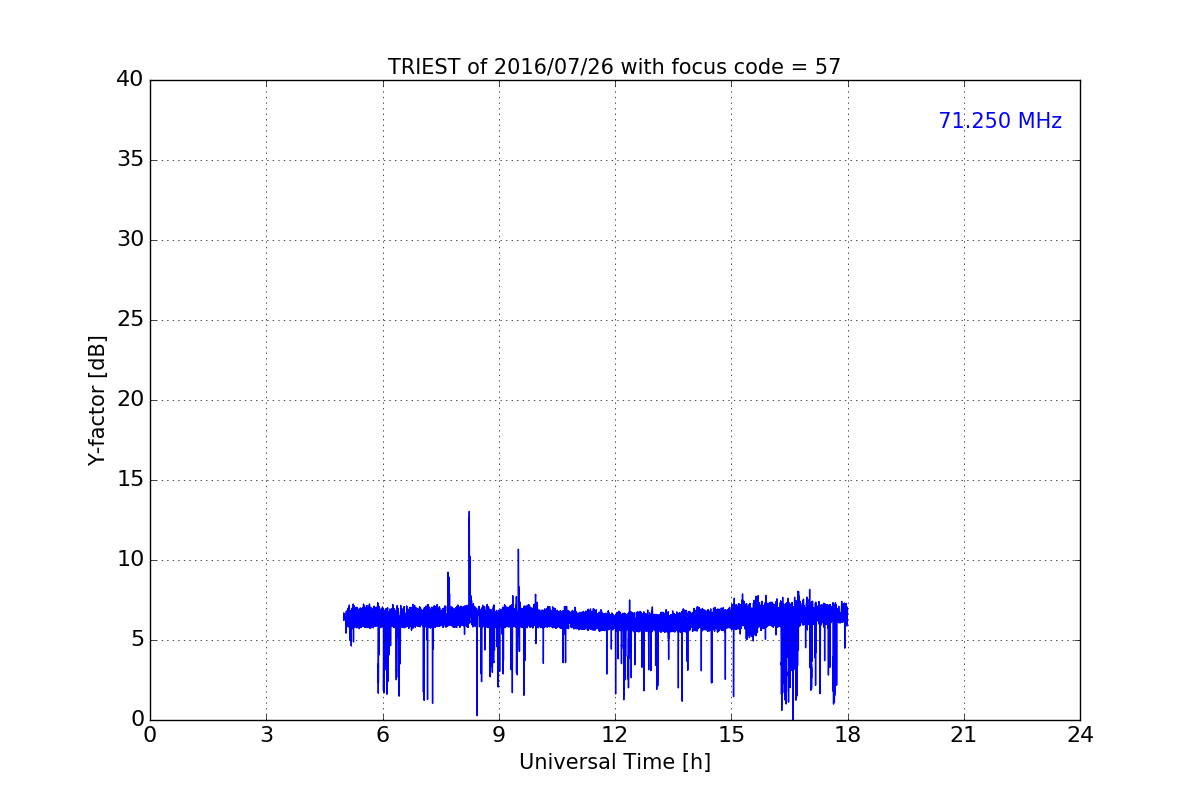Click x-axis tick label 3

click(x=266, y=734)
